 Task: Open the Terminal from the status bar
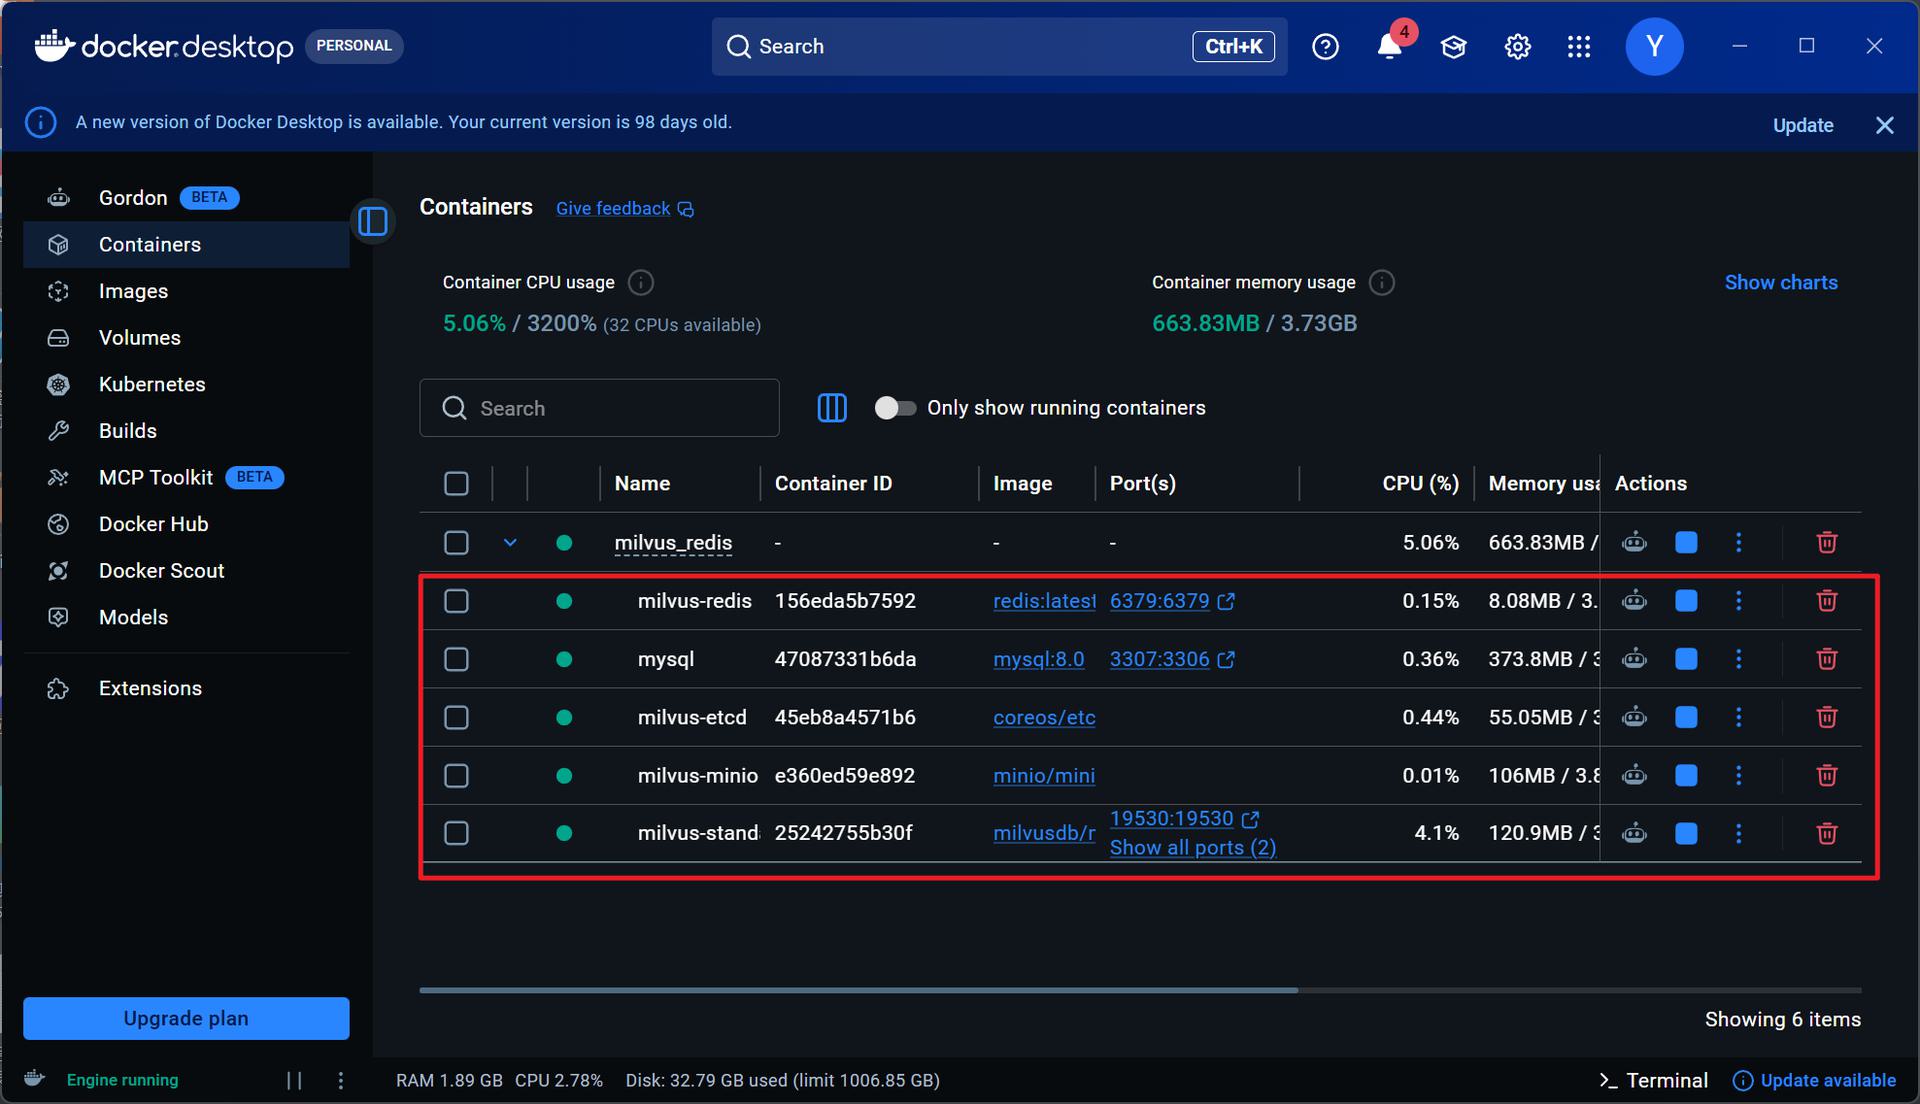point(1653,1080)
